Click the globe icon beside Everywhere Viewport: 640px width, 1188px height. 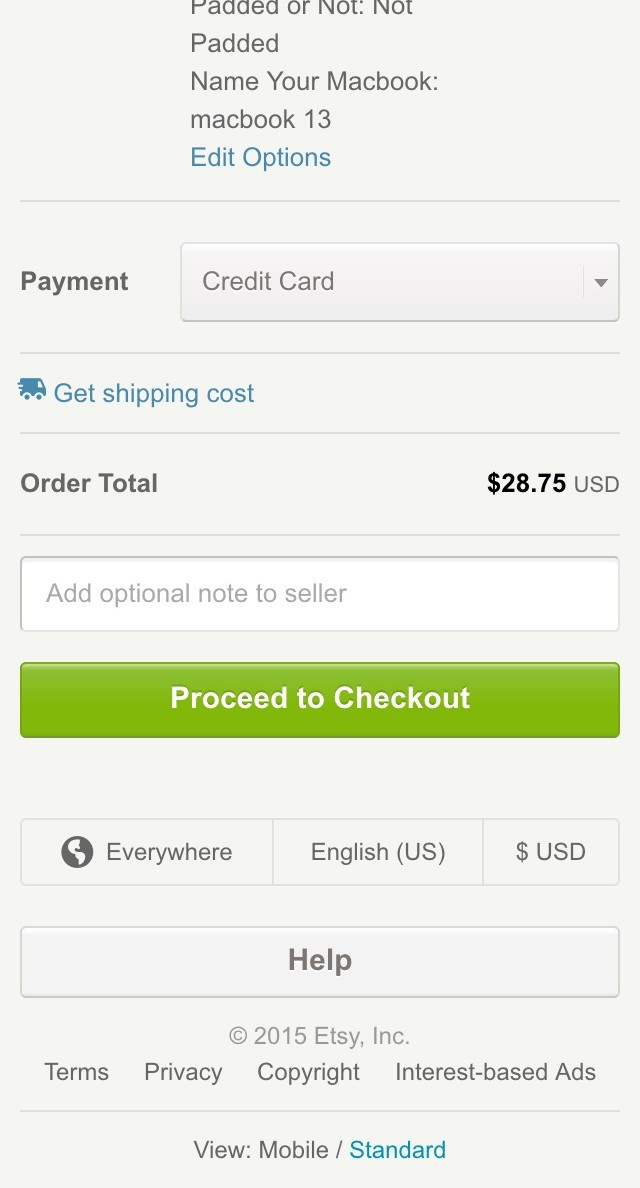click(77, 852)
